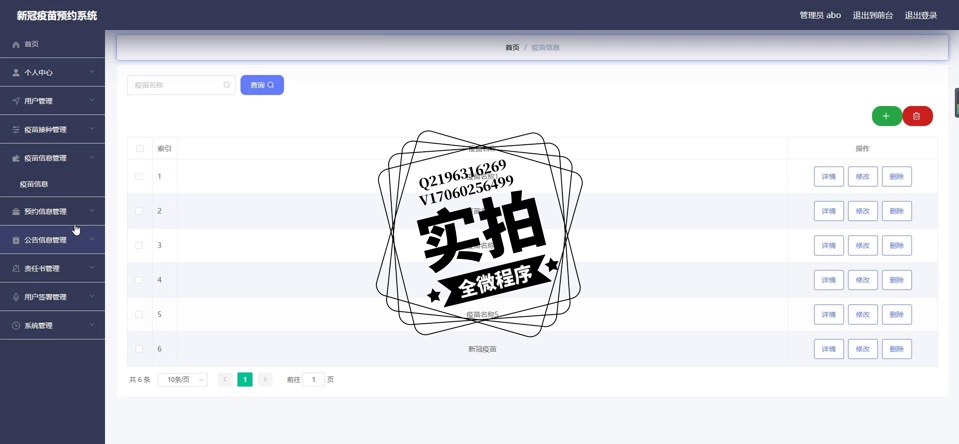Click the person icon beside 个人中心
The width and height of the screenshot is (959, 444).
point(16,72)
